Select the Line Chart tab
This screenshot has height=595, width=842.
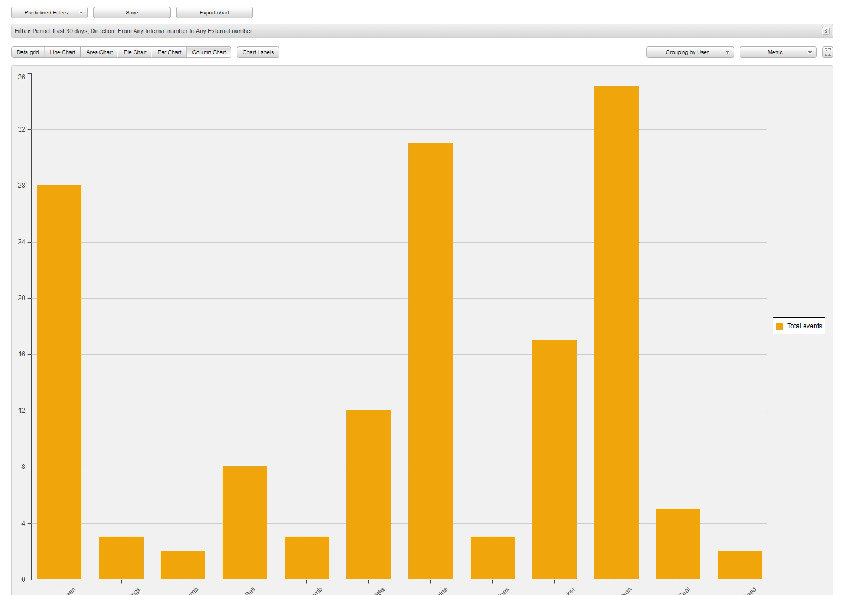(x=63, y=52)
